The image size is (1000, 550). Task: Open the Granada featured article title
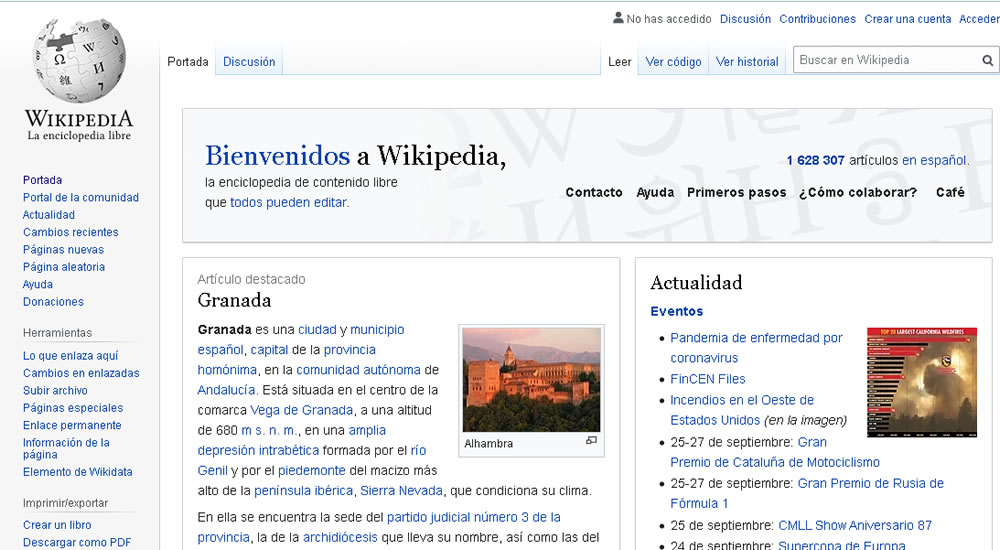(234, 301)
